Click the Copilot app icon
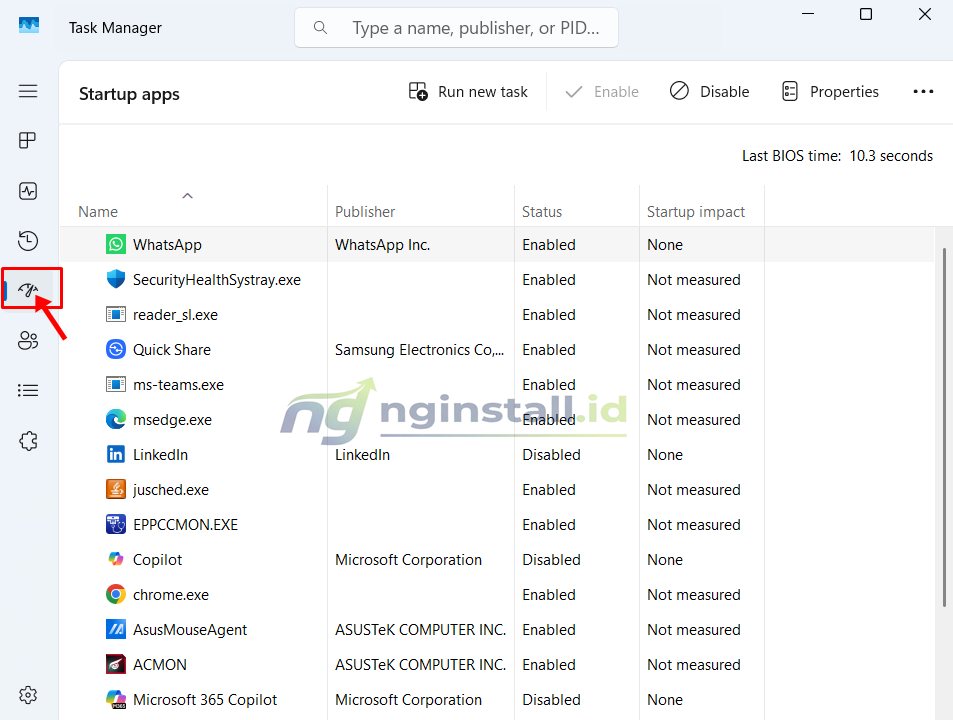 coord(115,559)
